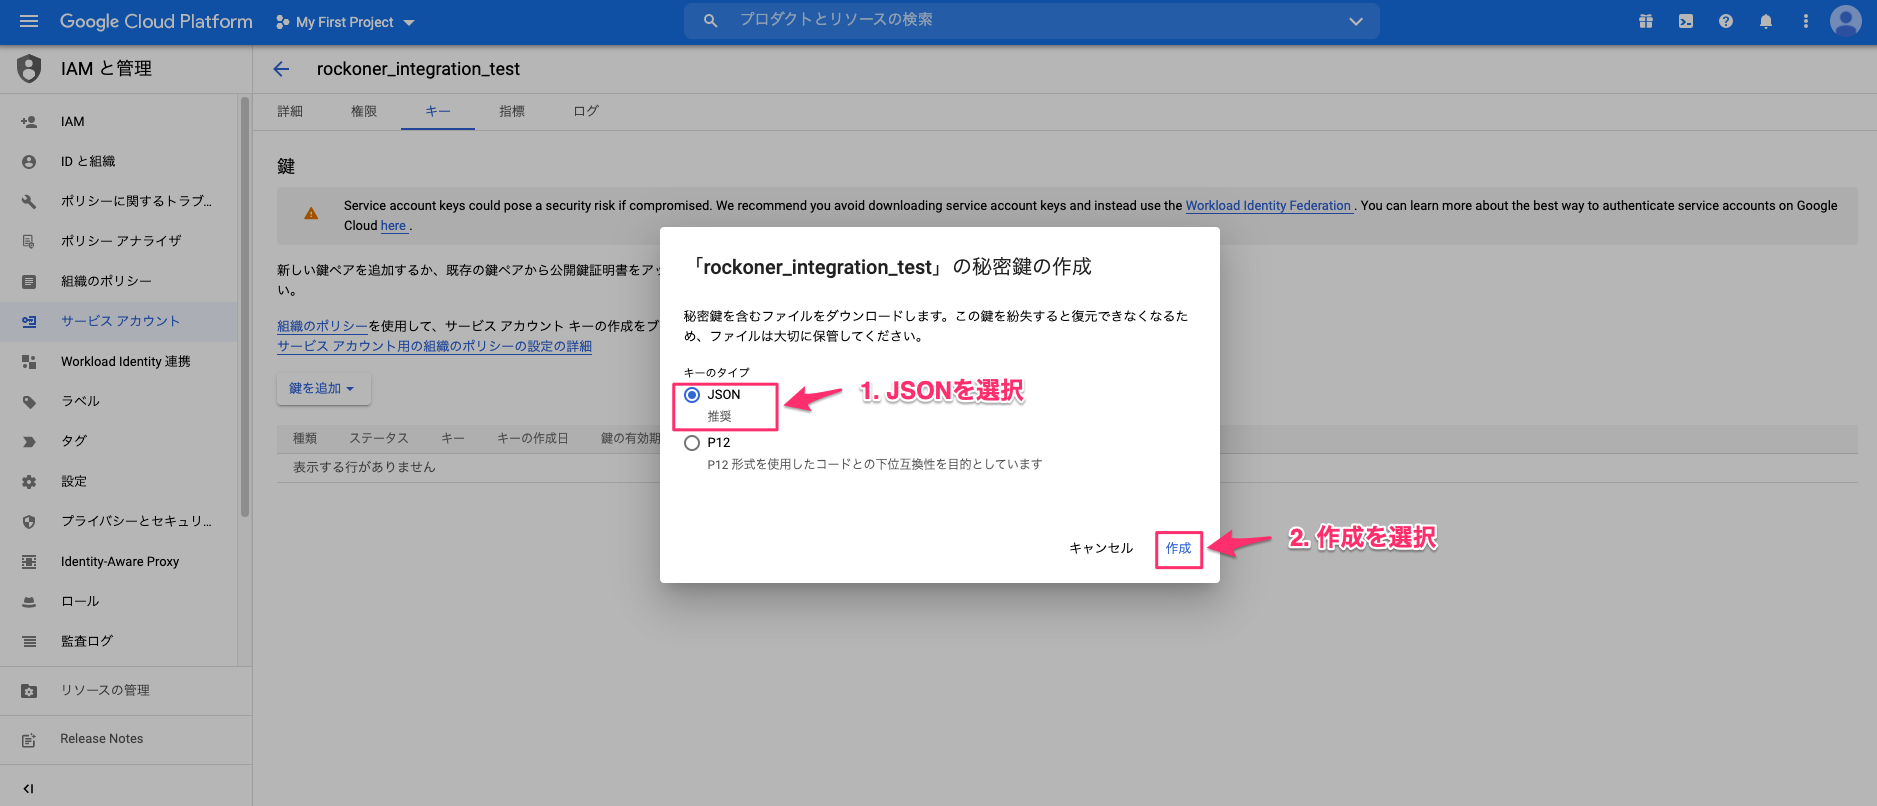Click the ステータス column header
Image resolution: width=1877 pixels, height=806 pixels.
pos(379,438)
